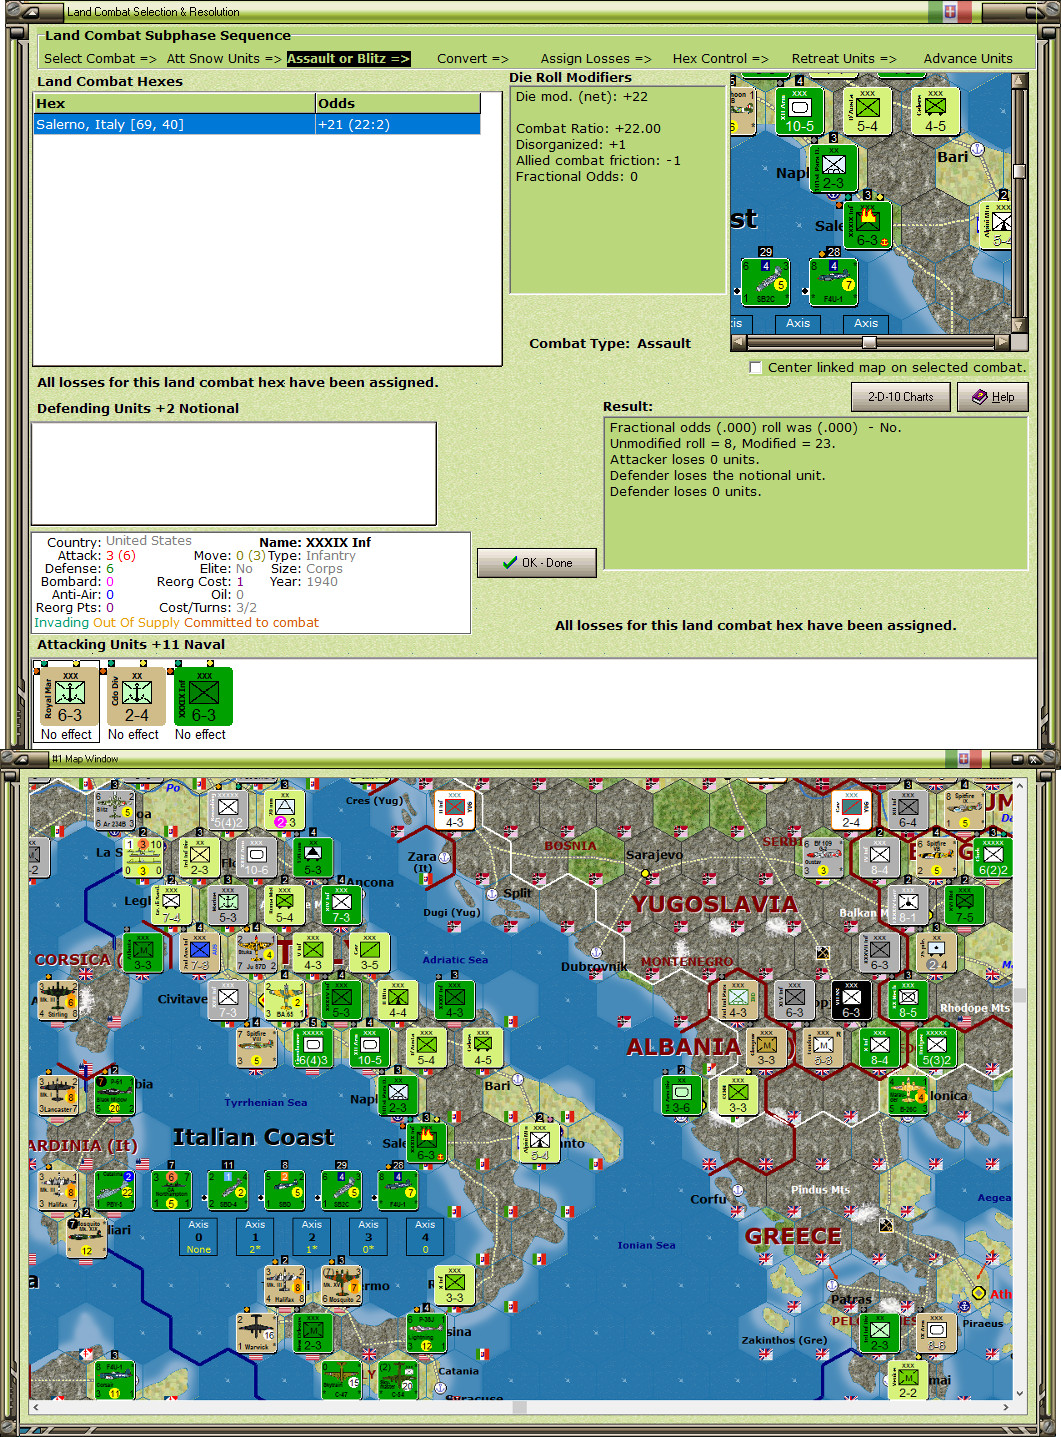Click the main map scroll down arrow
This screenshot has width=1061, height=1437.
[1019, 1393]
